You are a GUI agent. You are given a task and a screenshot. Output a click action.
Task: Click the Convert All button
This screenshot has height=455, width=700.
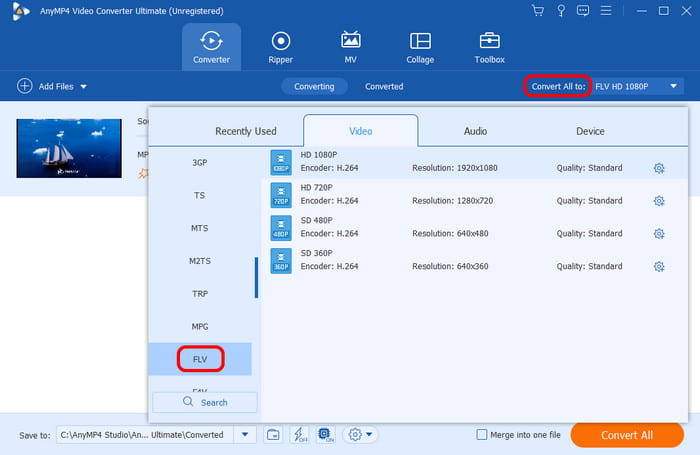627,435
